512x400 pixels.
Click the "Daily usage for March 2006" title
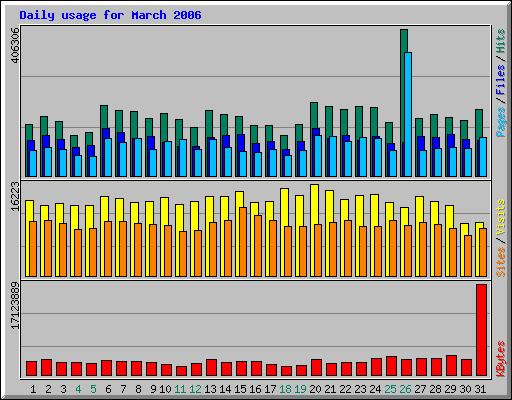coord(110,15)
